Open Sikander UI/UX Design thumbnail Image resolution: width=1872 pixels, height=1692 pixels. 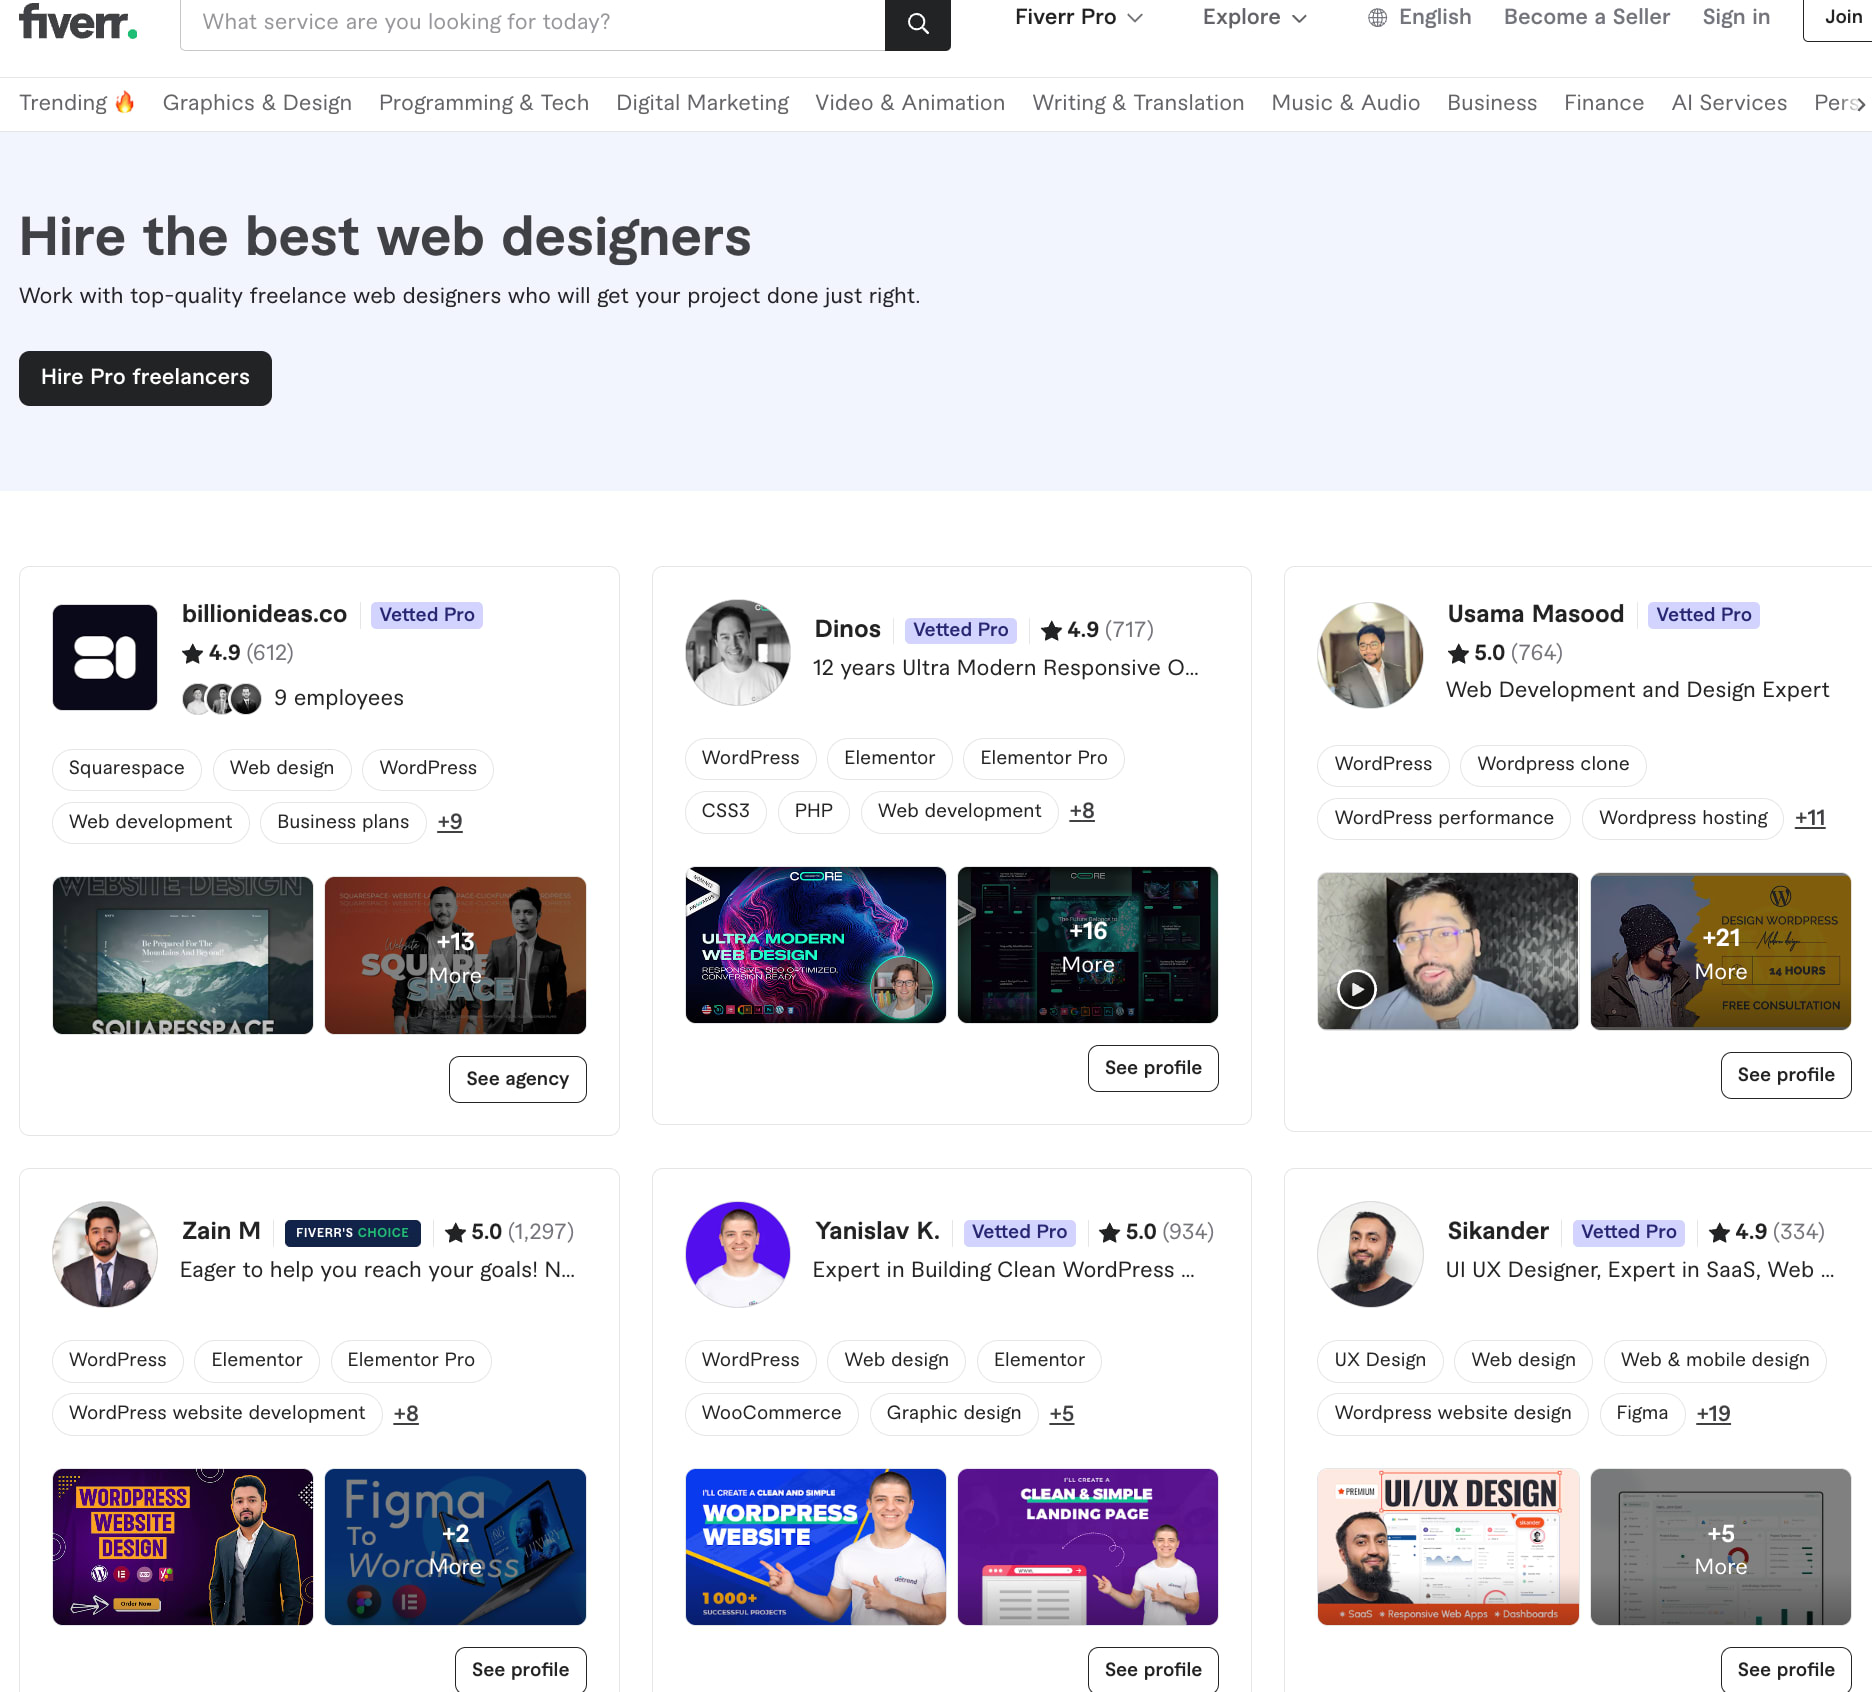coord(1448,1547)
